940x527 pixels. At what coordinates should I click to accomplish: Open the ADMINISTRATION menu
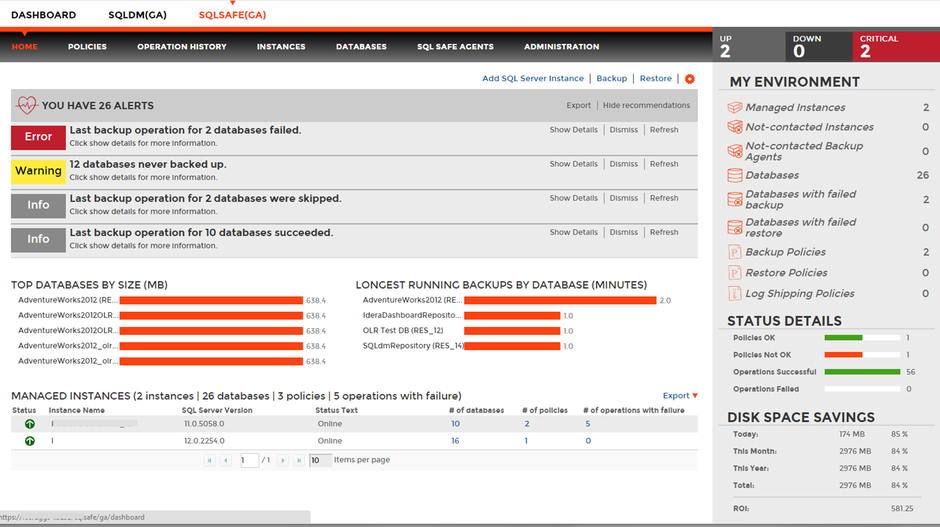click(x=561, y=47)
